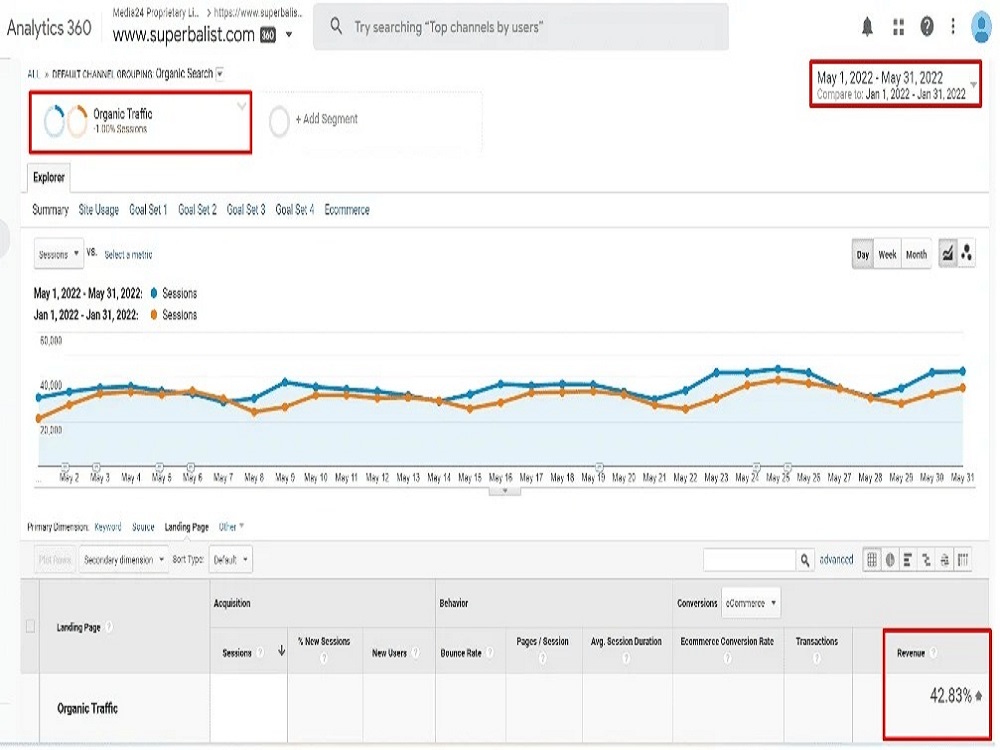Click the advanced filter link

(x=836, y=560)
